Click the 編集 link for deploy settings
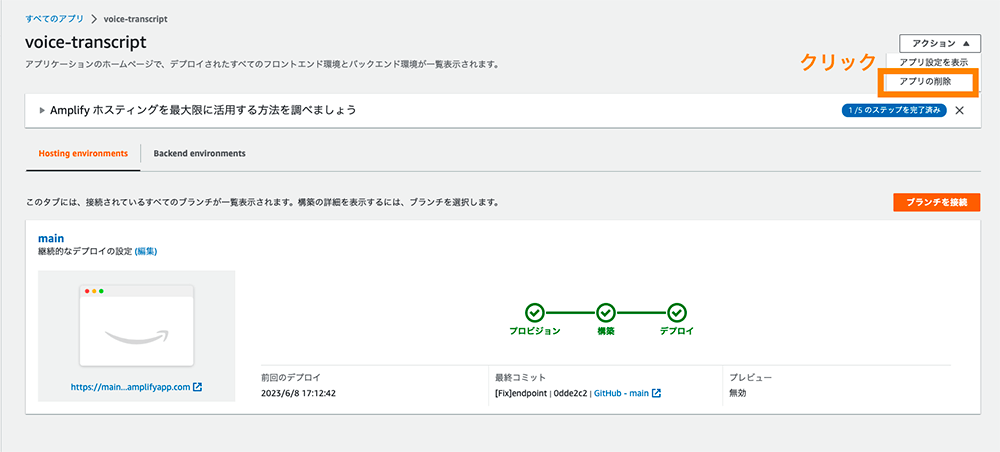1000x452 pixels. pyautogui.click(x=146, y=252)
